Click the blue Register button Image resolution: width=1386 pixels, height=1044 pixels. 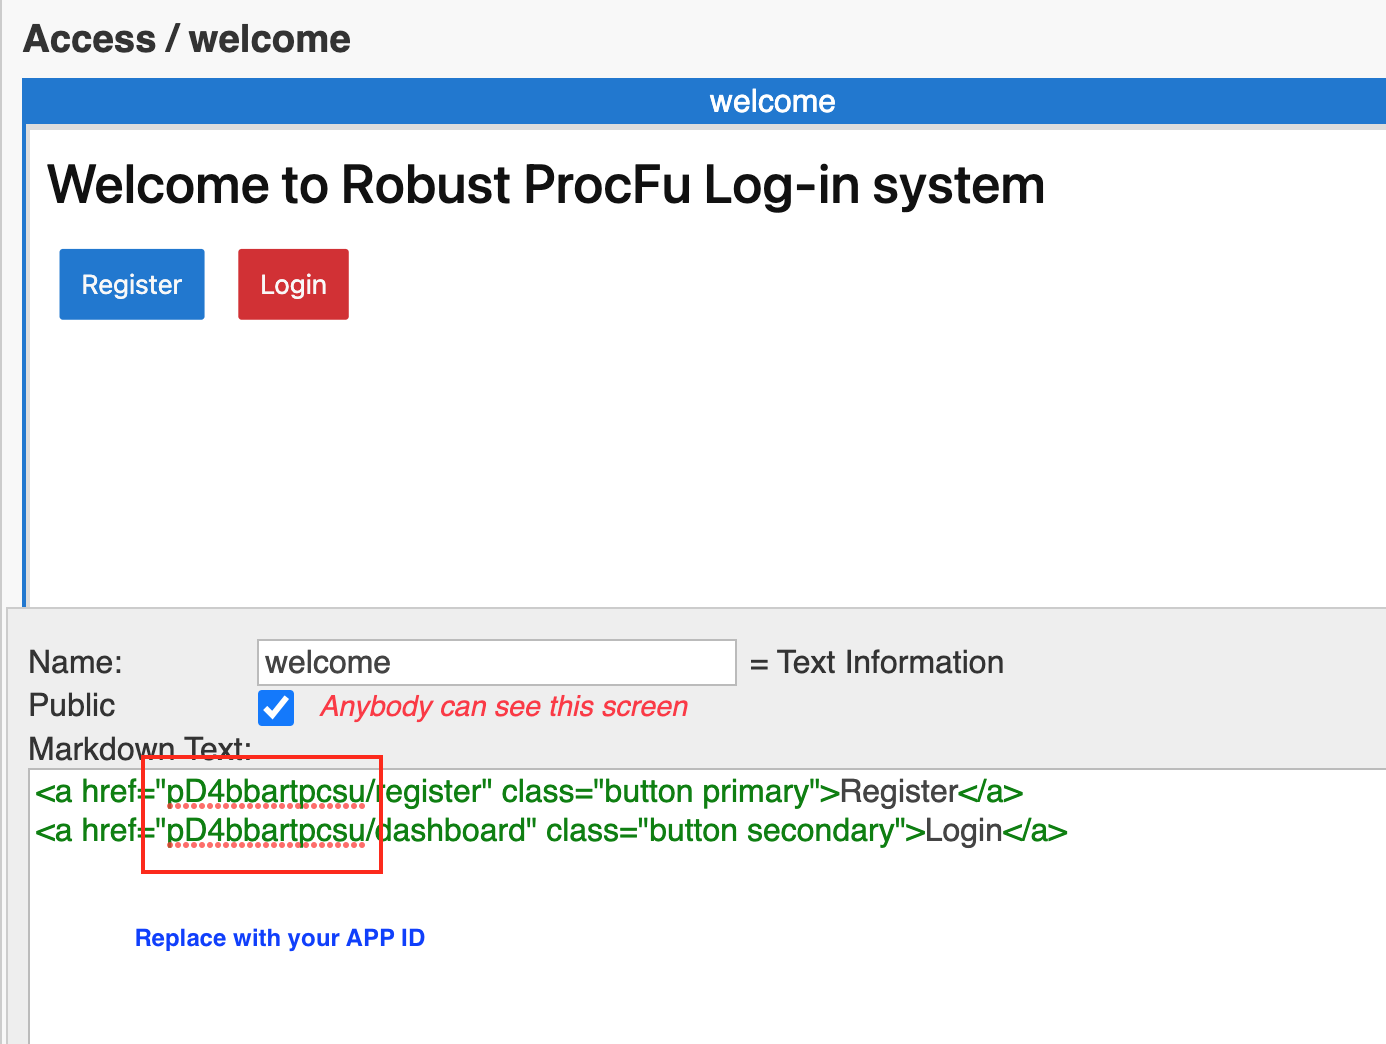[132, 285]
